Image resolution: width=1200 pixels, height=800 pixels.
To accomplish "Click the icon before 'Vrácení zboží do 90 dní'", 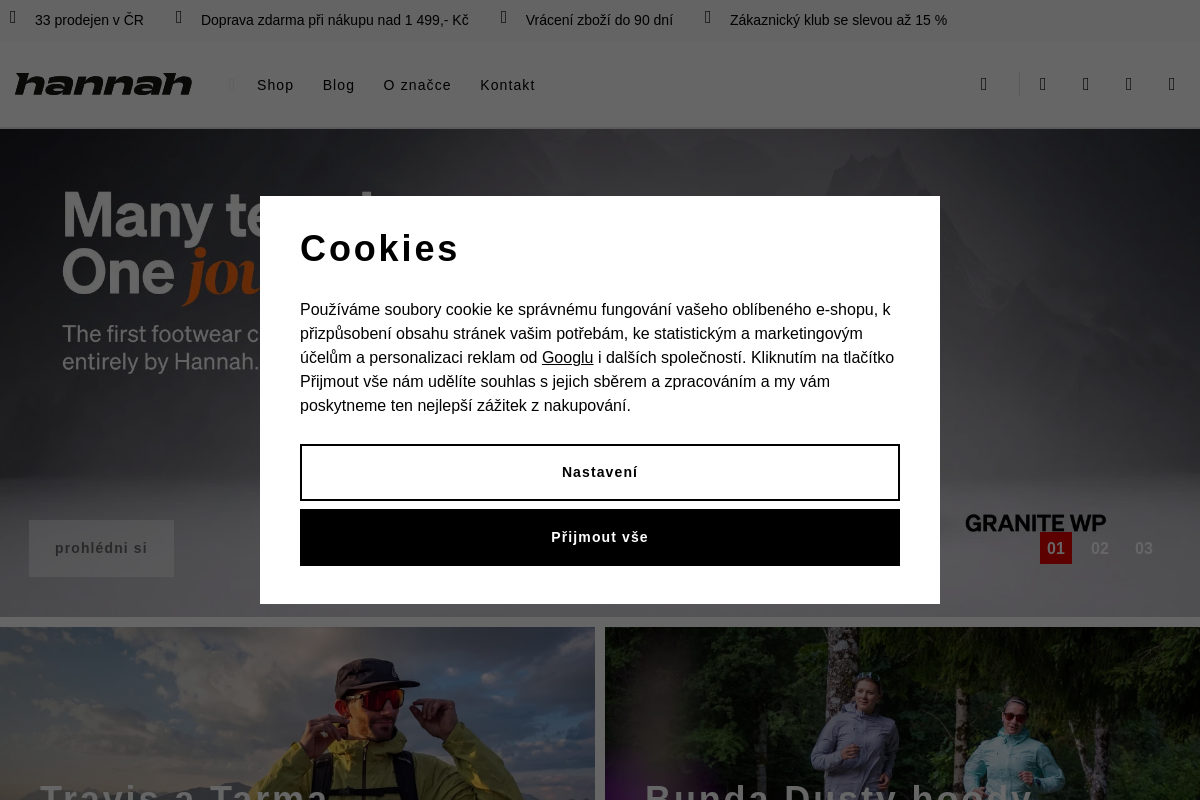I will pyautogui.click(x=504, y=17).
